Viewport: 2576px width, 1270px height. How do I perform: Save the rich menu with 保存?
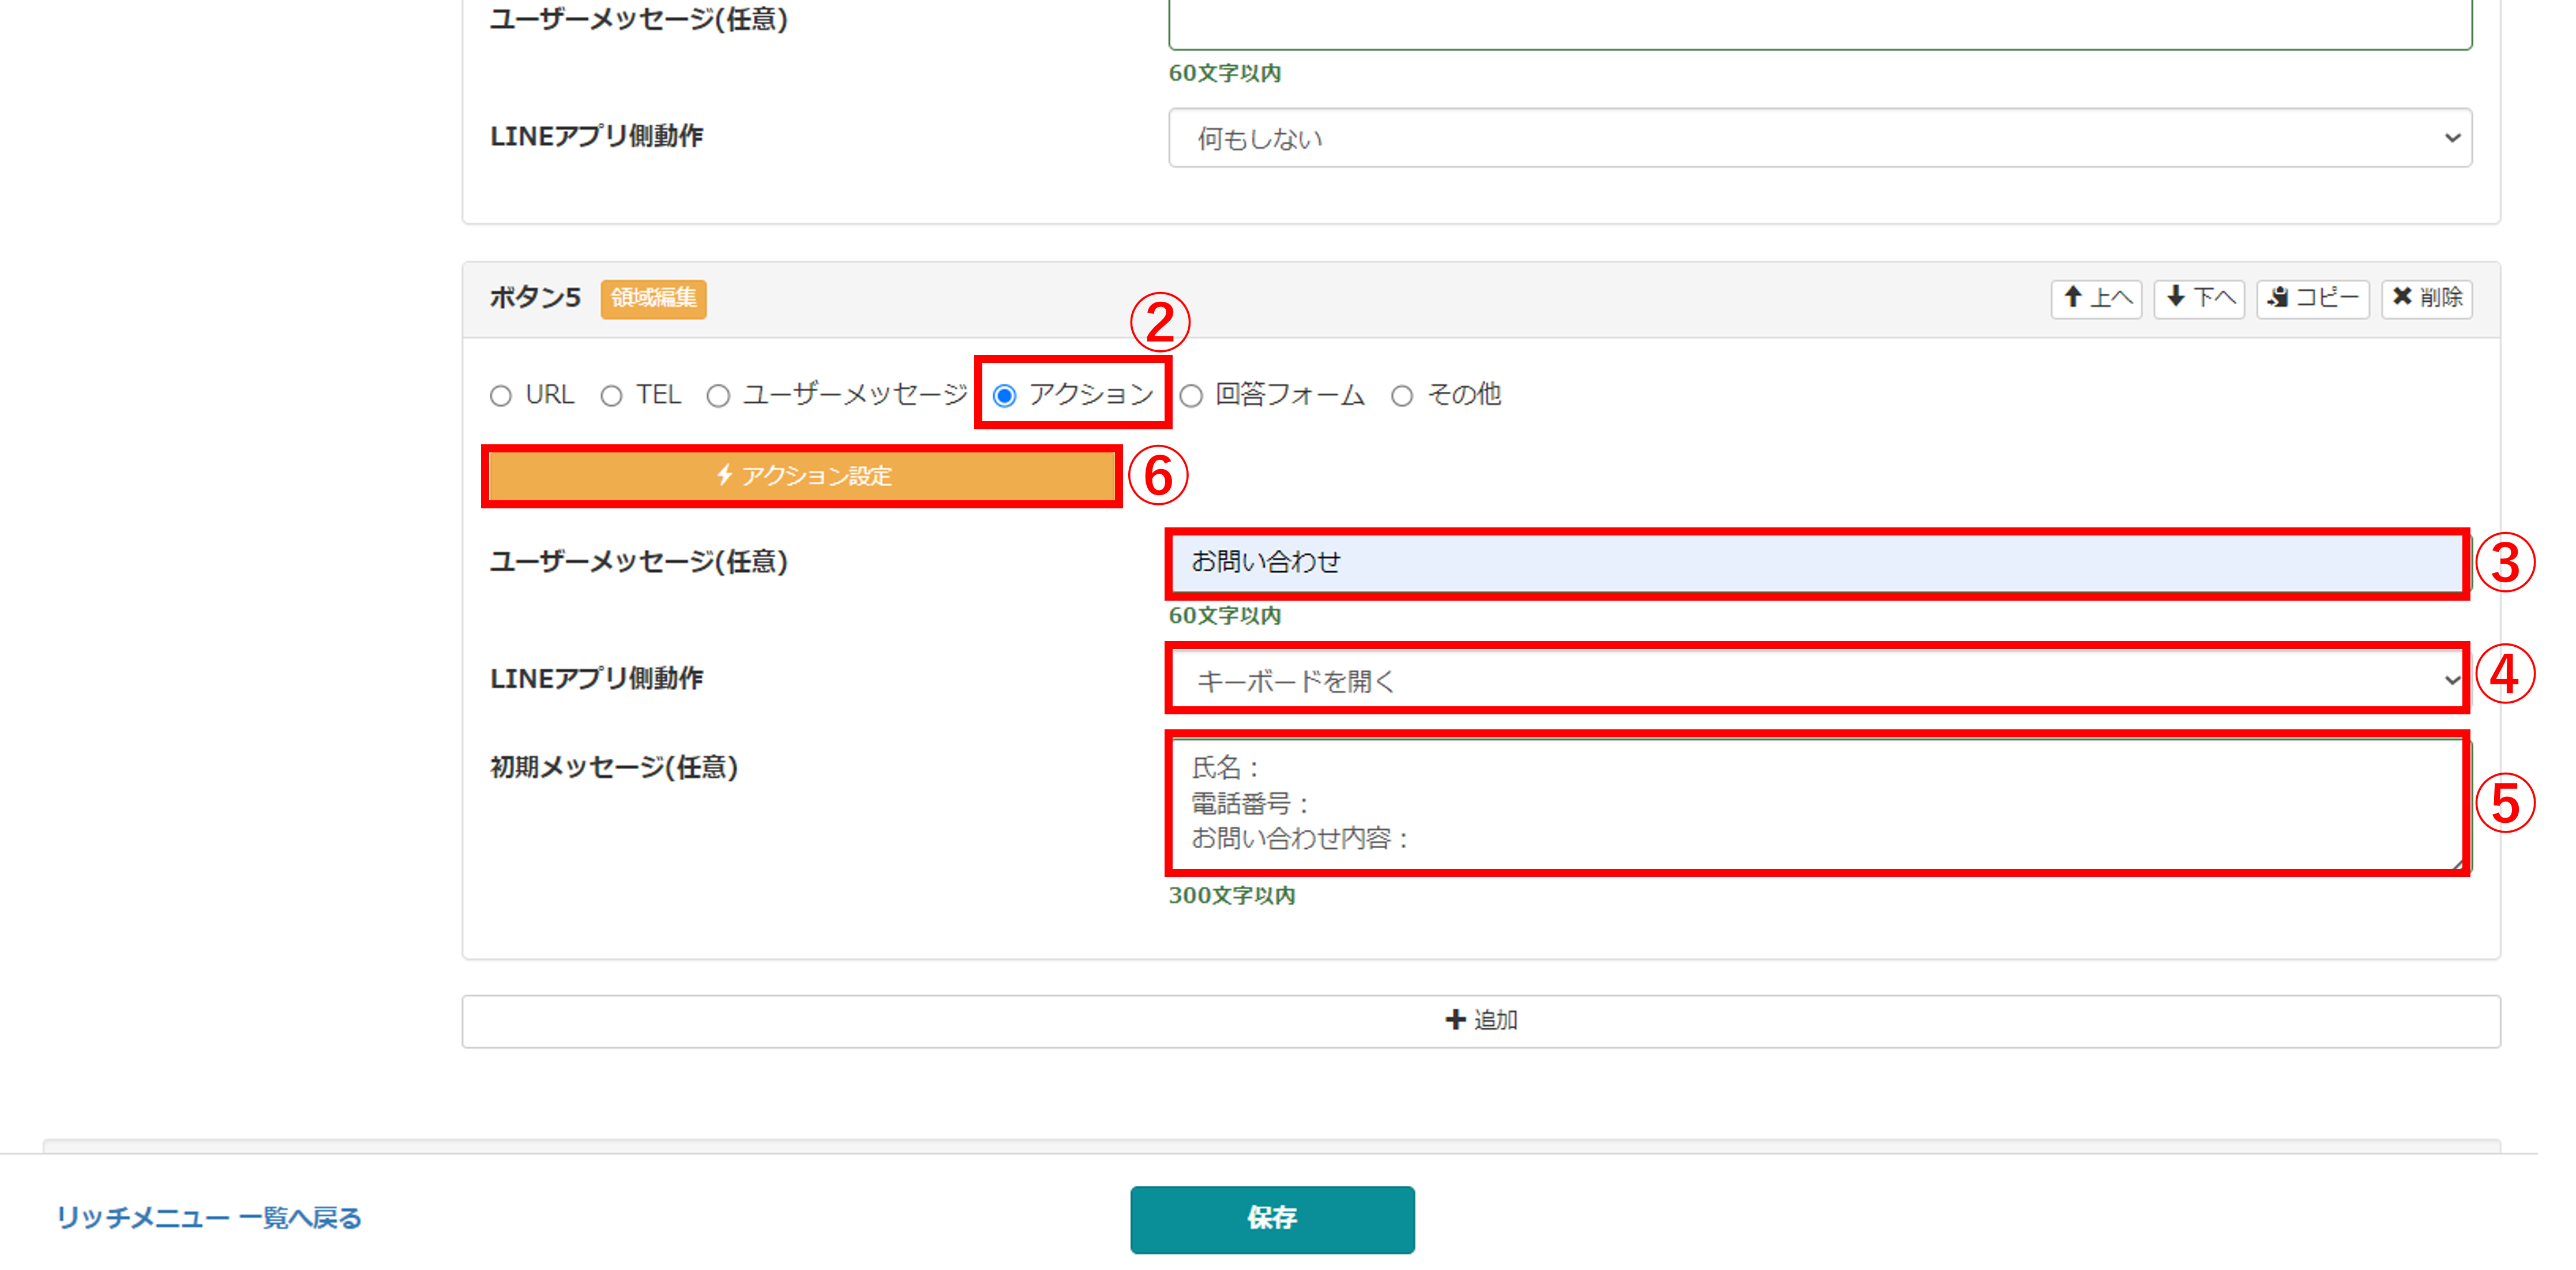1272,1219
